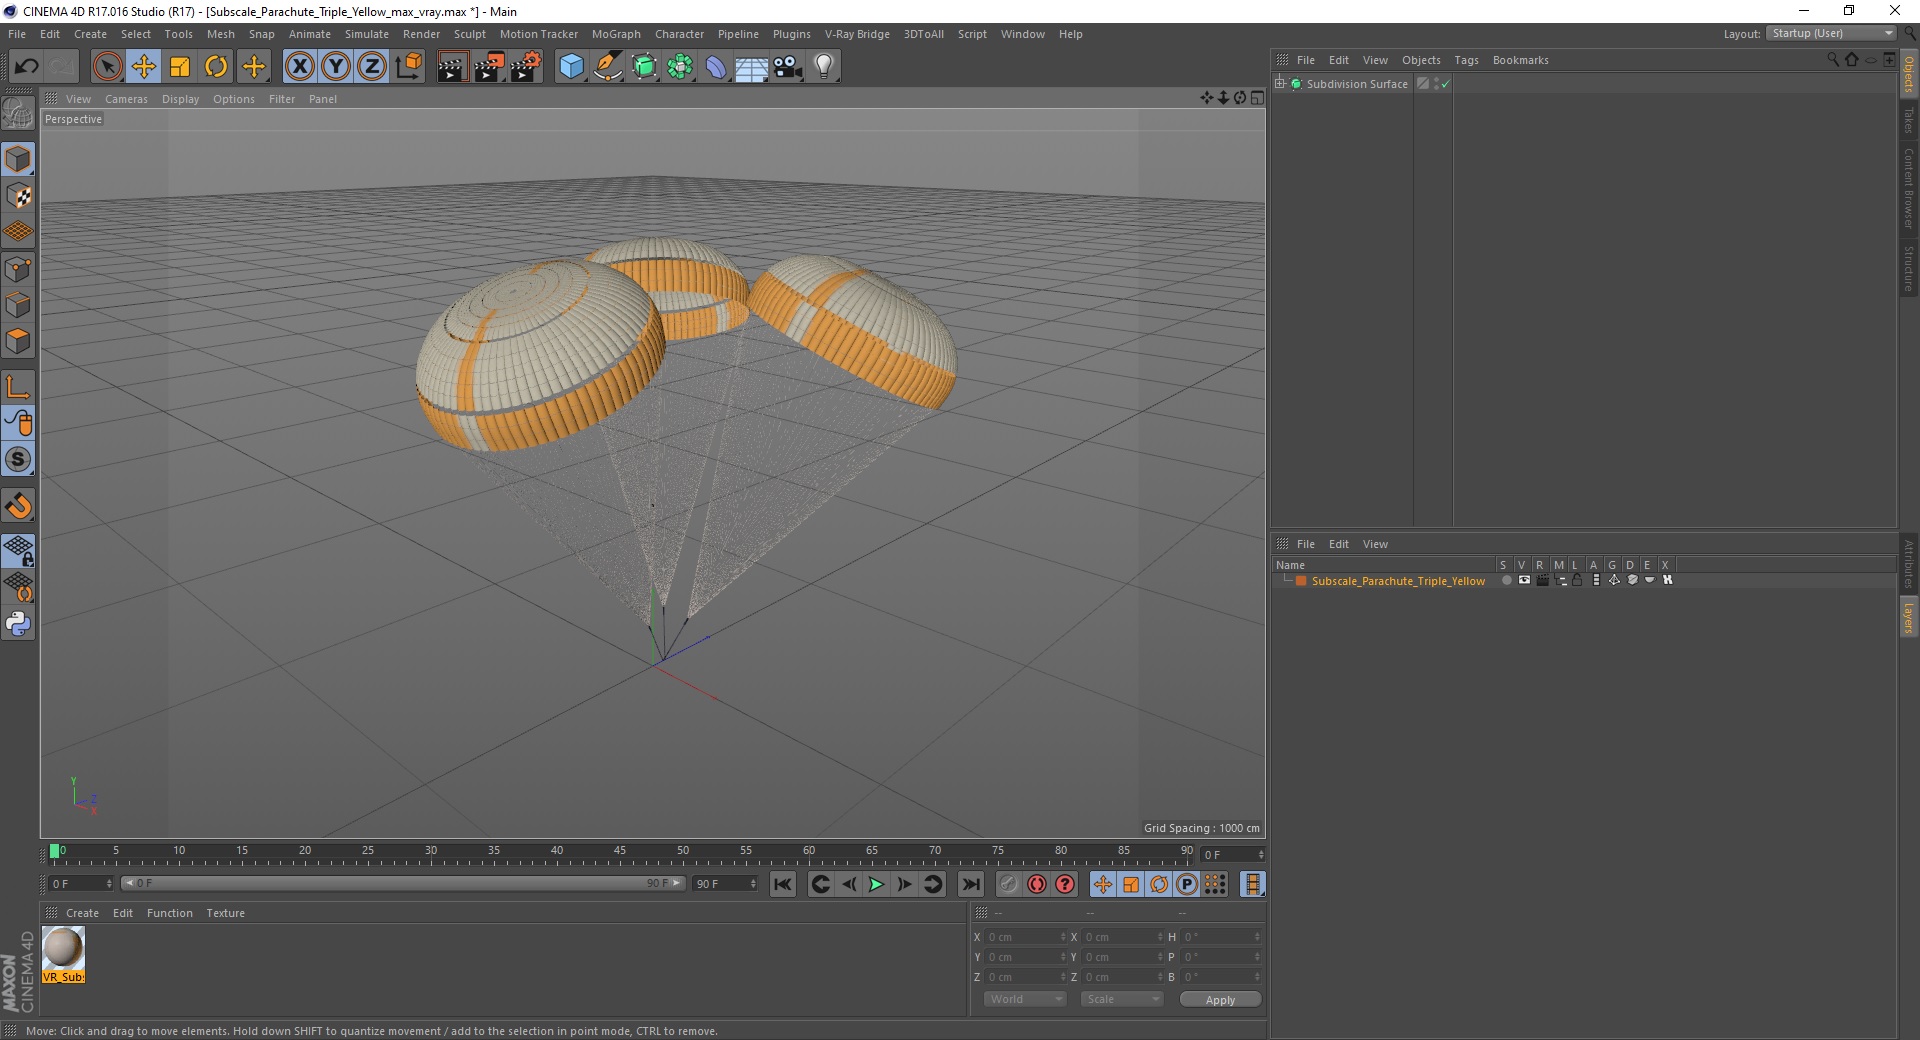Jump to the start of animation
The image size is (1920, 1040).
point(783,884)
